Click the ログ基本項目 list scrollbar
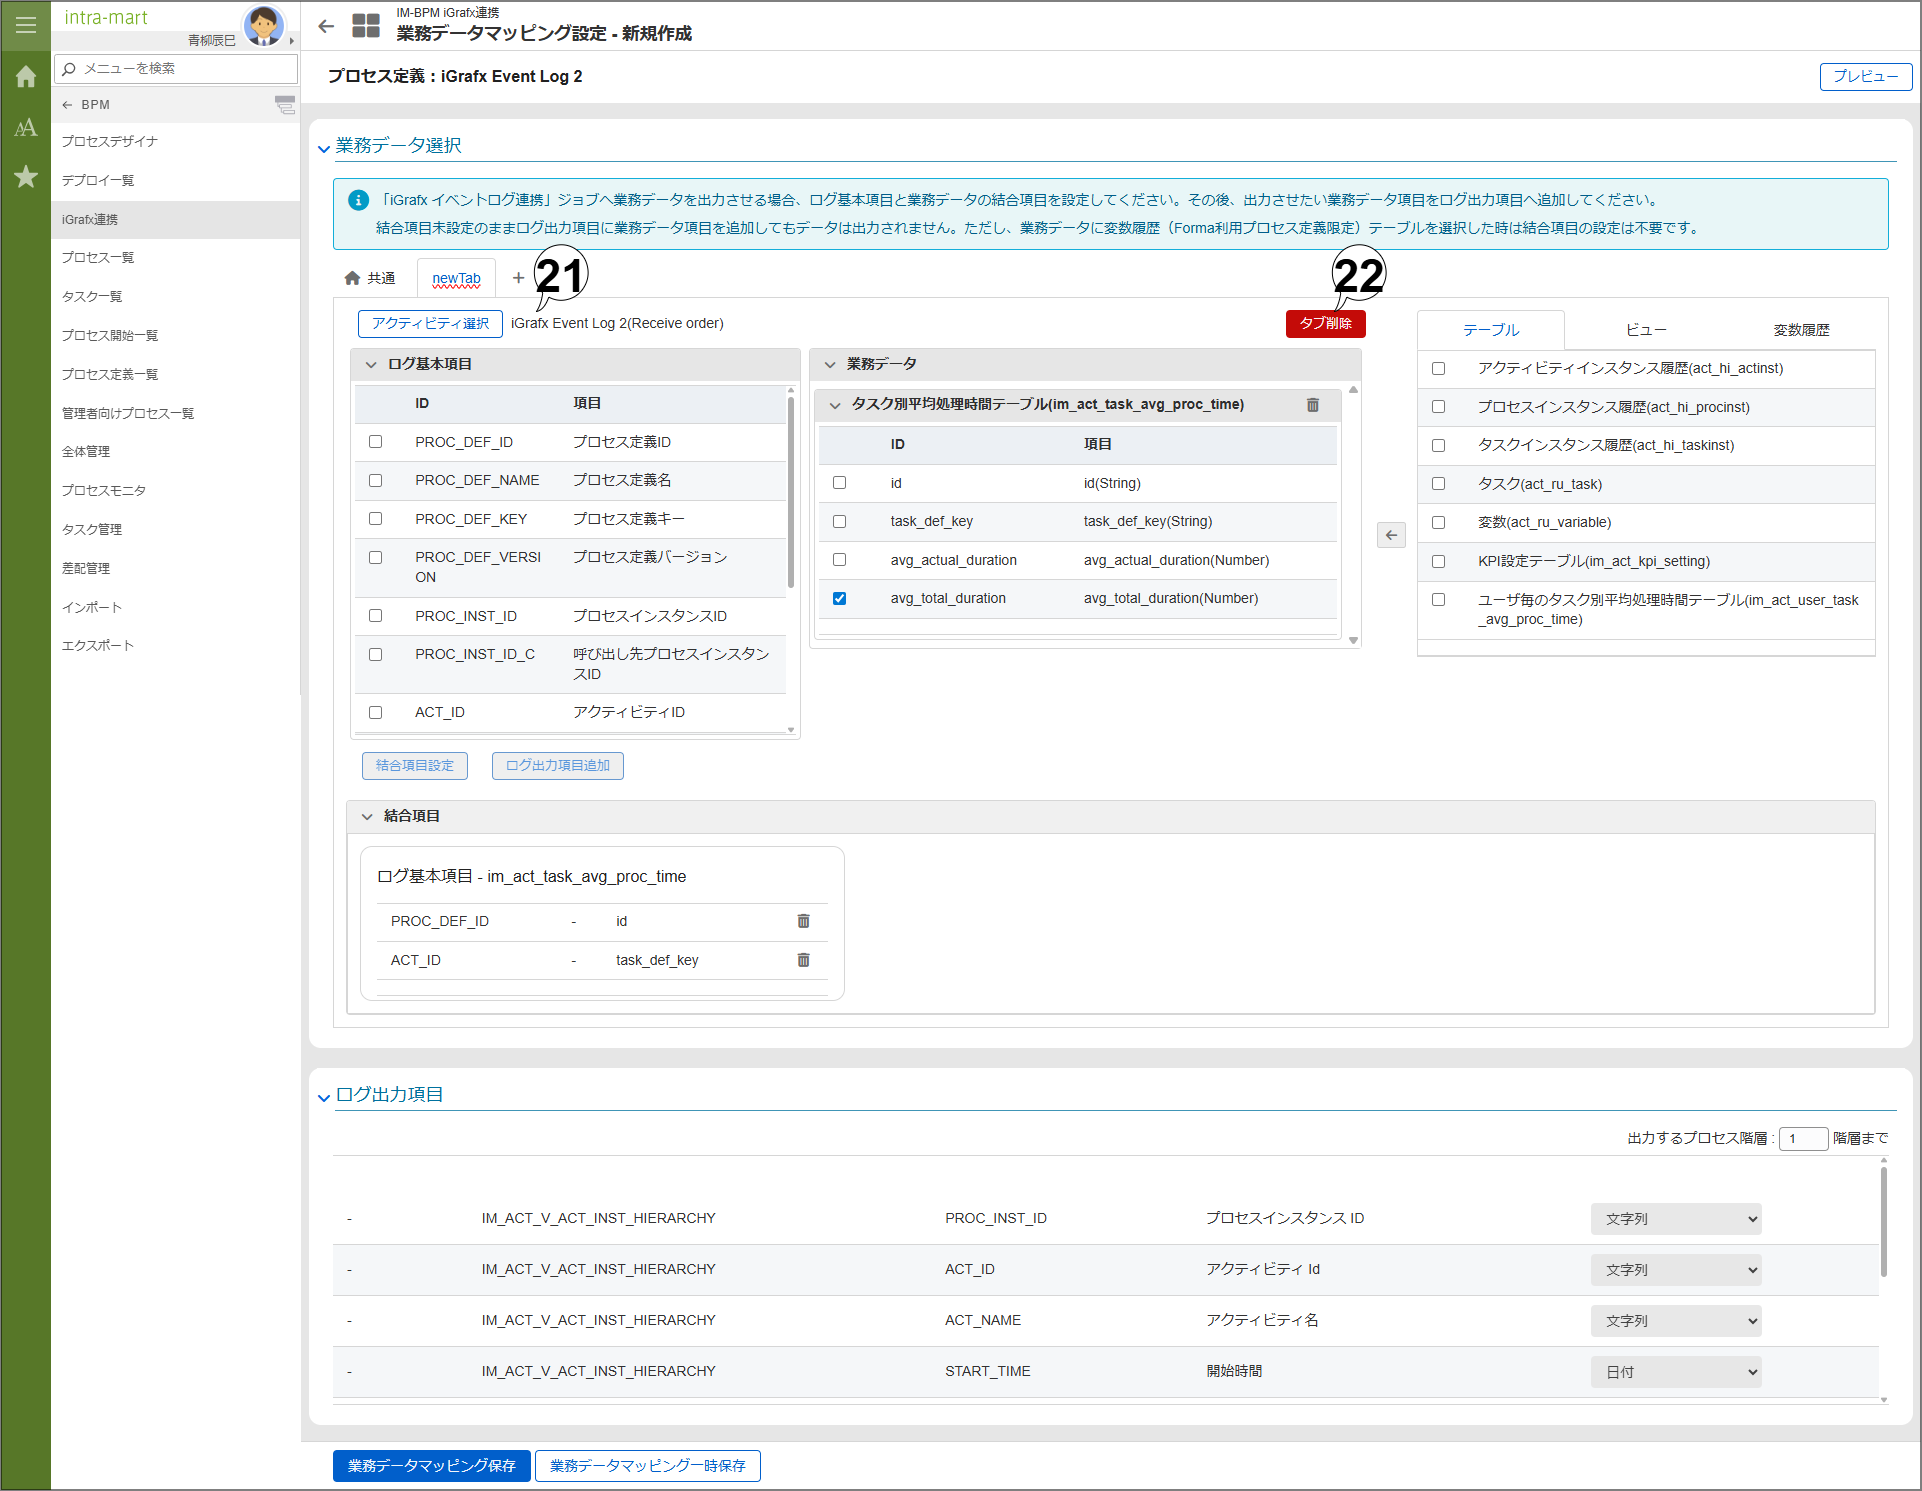 point(790,490)
